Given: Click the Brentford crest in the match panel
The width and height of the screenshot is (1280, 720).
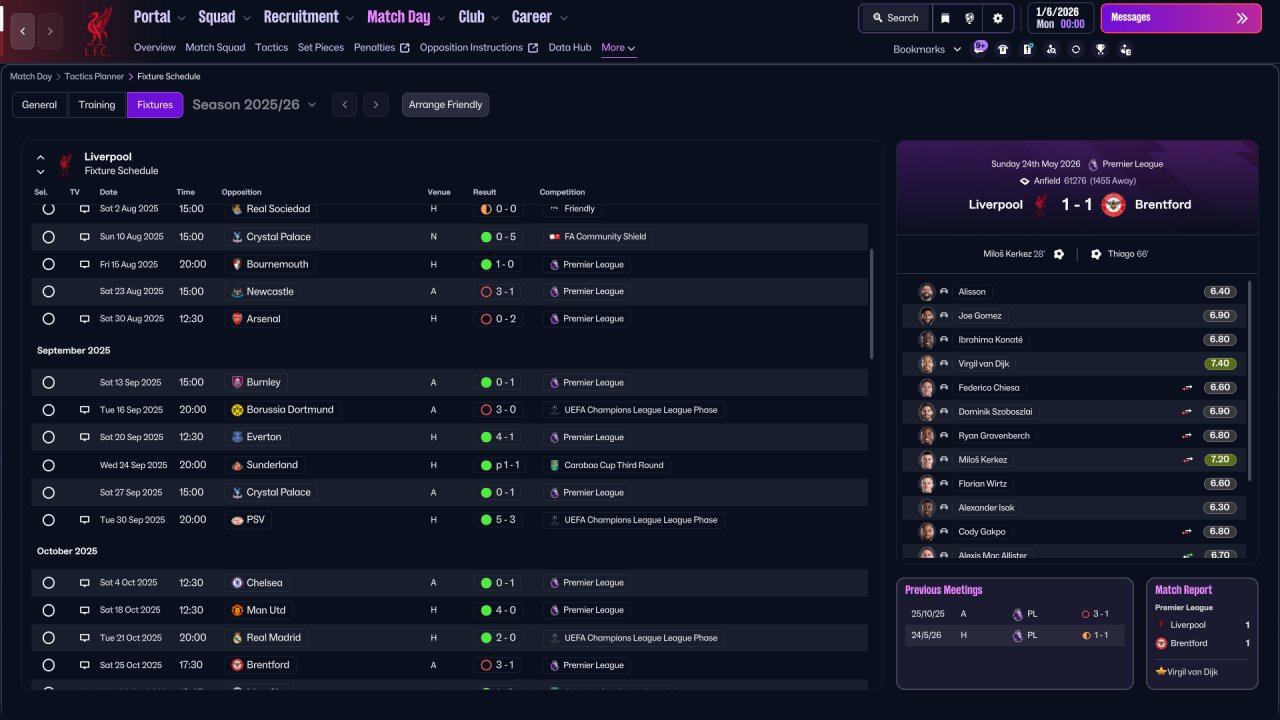Looking at the screenshot, I should point(1113,204).
